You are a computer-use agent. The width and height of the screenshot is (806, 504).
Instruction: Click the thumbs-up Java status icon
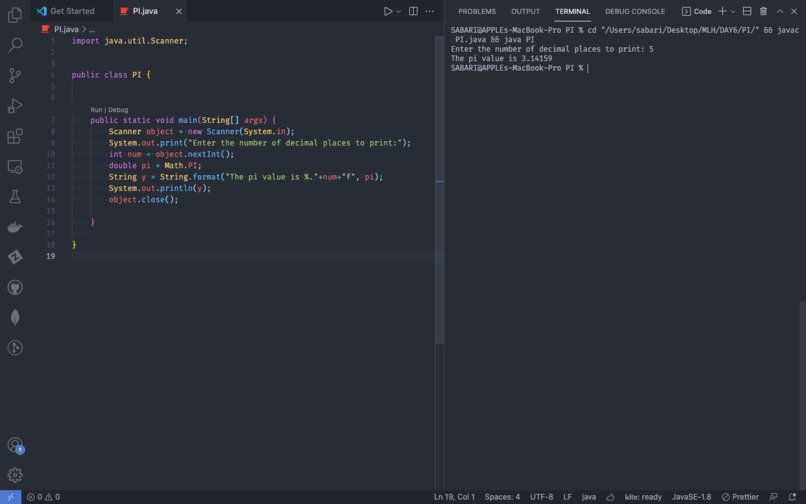tap(610, 497)
